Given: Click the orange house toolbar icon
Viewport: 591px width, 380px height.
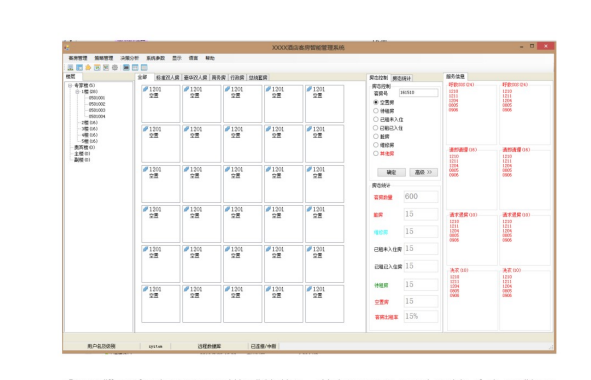Looking at the screenshot, I should 88,67.
